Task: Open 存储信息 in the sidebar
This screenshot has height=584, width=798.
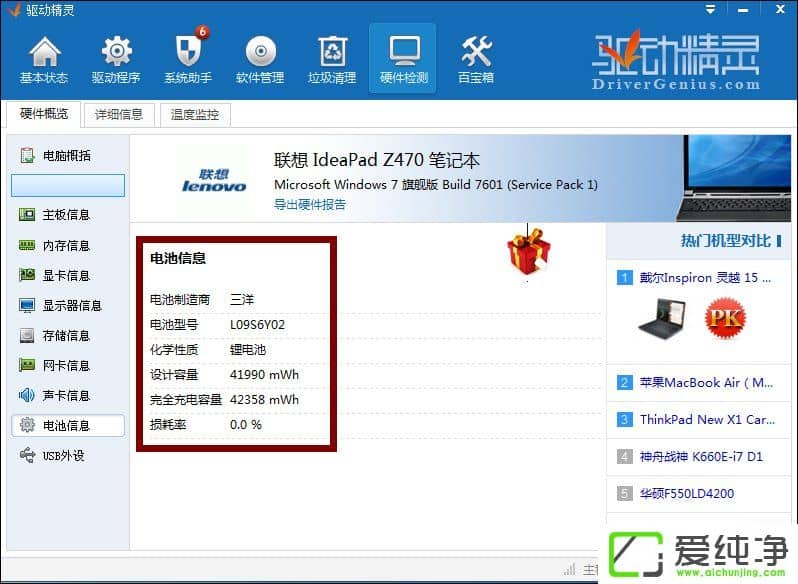Action: (66, 335)
